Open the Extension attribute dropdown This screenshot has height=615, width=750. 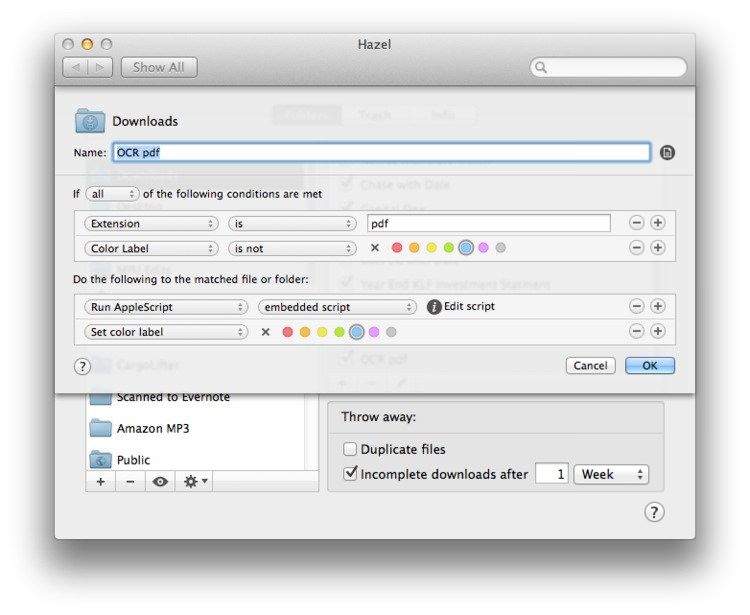pos(151,224)
